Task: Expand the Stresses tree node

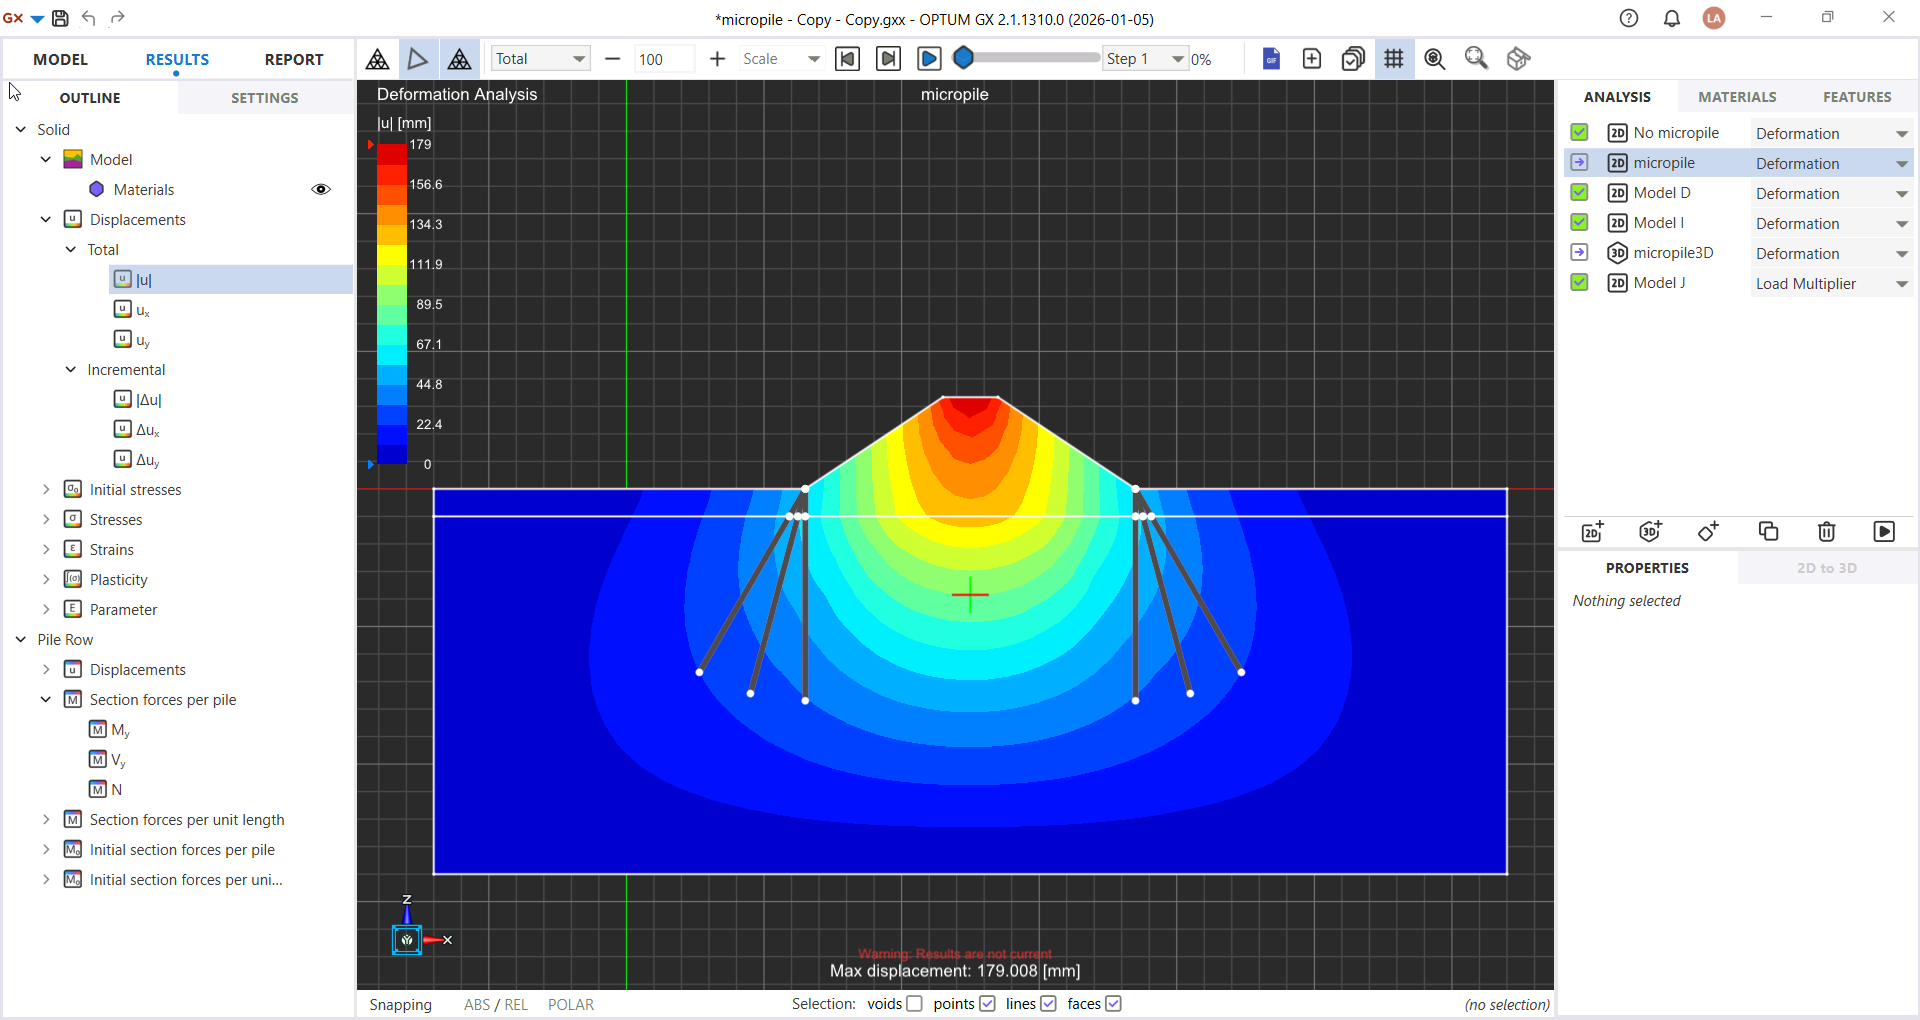Action: coord(46,519)
